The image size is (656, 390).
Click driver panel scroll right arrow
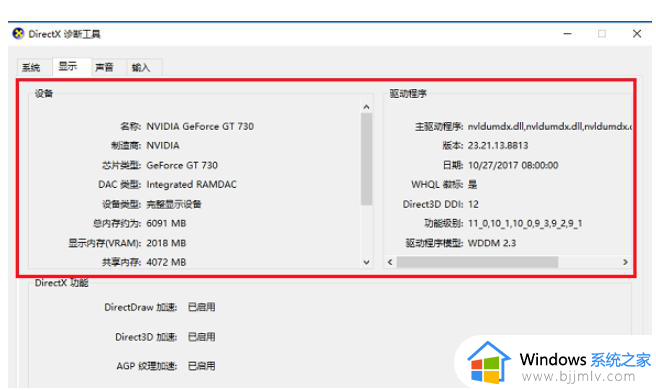[625, 262]
